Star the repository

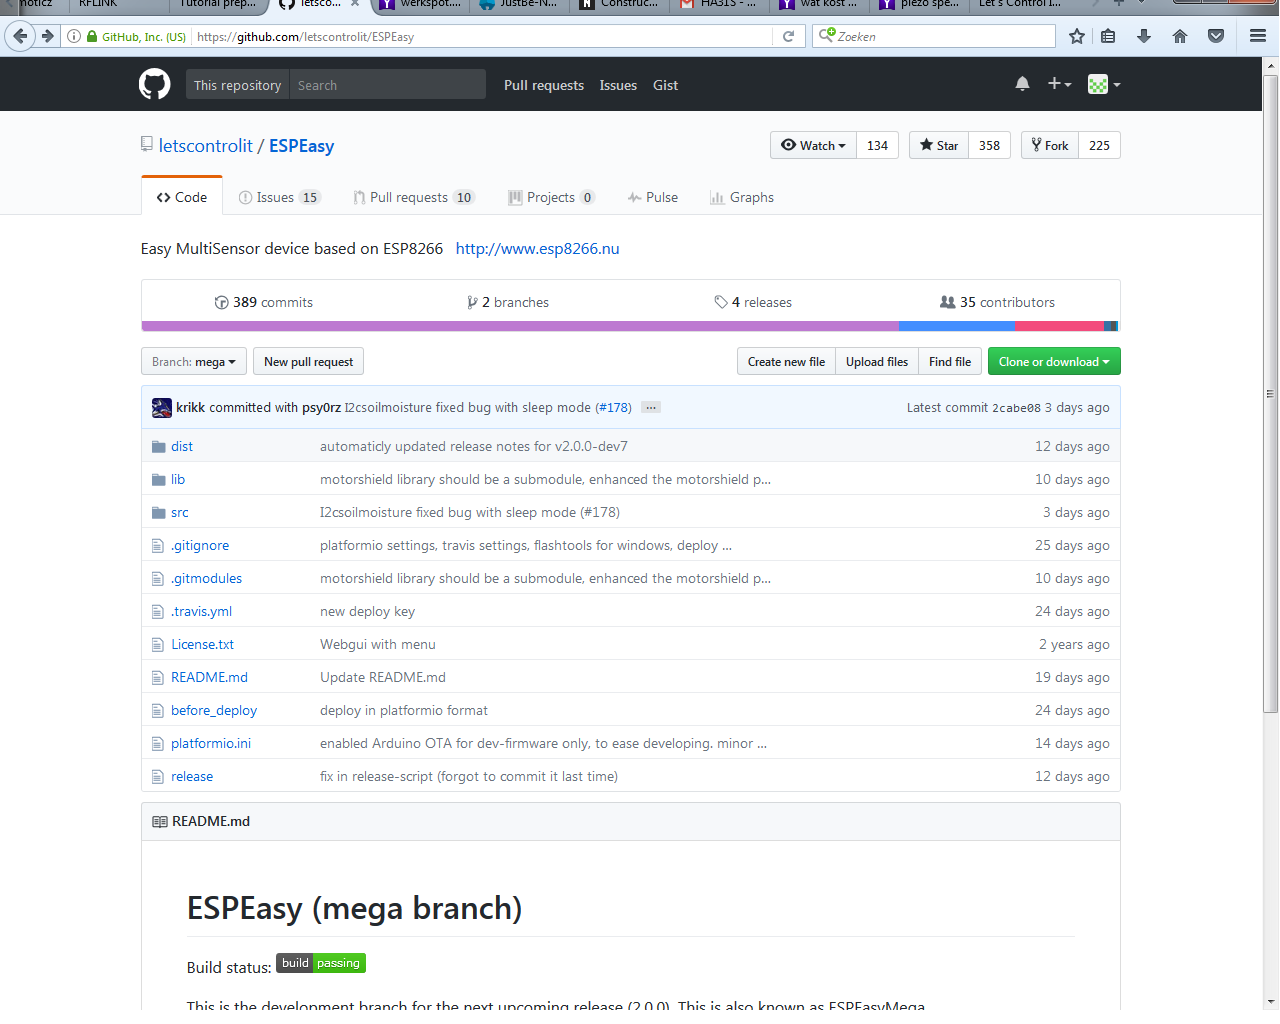pyautogui.click(x=939, y=145)
